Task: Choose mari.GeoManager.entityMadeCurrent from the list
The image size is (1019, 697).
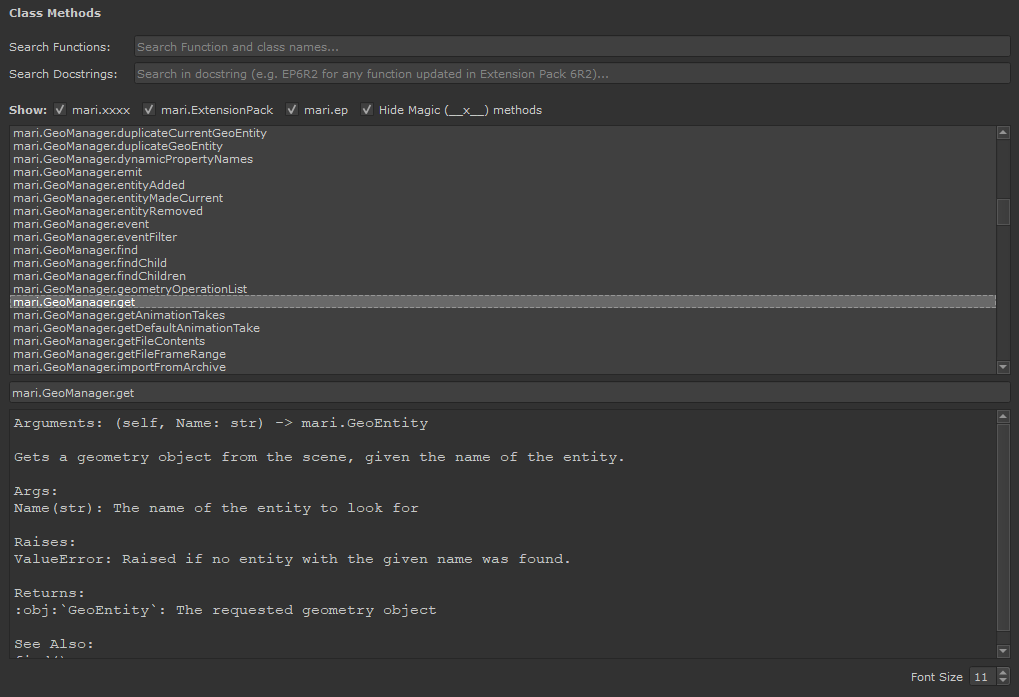Action: click(118, 198)
